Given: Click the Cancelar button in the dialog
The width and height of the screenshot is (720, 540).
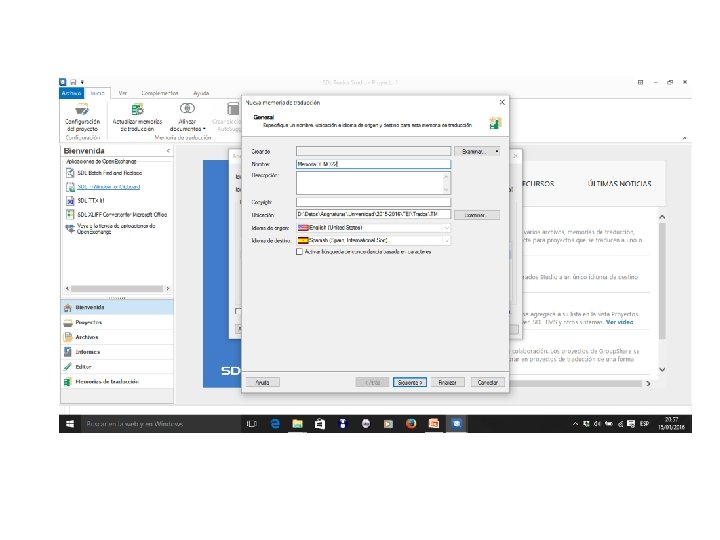Looking at the screenshot, I should pos(488,382).
